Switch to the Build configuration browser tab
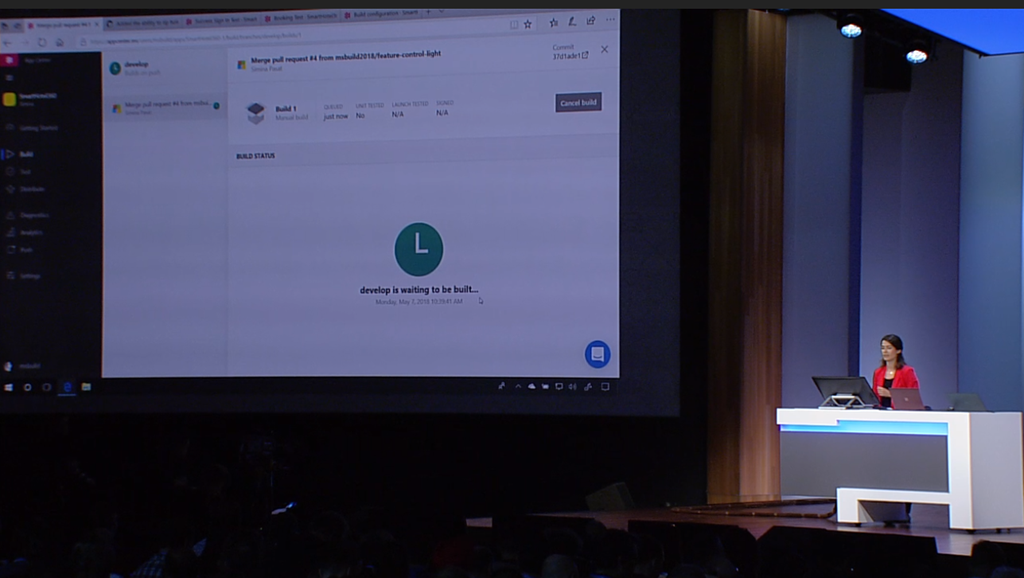 click(x=381, y=14)
